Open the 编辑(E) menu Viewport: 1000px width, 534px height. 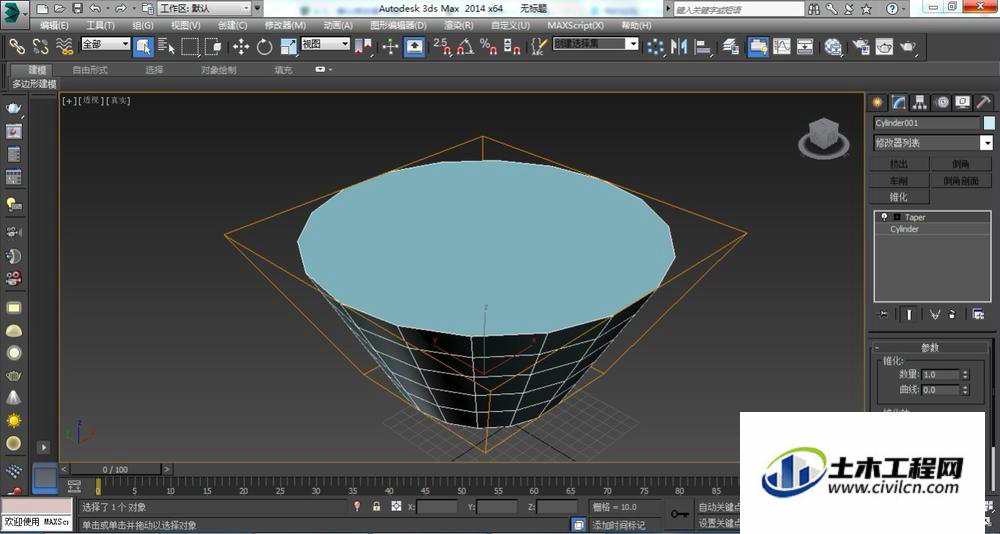[54, 25]
